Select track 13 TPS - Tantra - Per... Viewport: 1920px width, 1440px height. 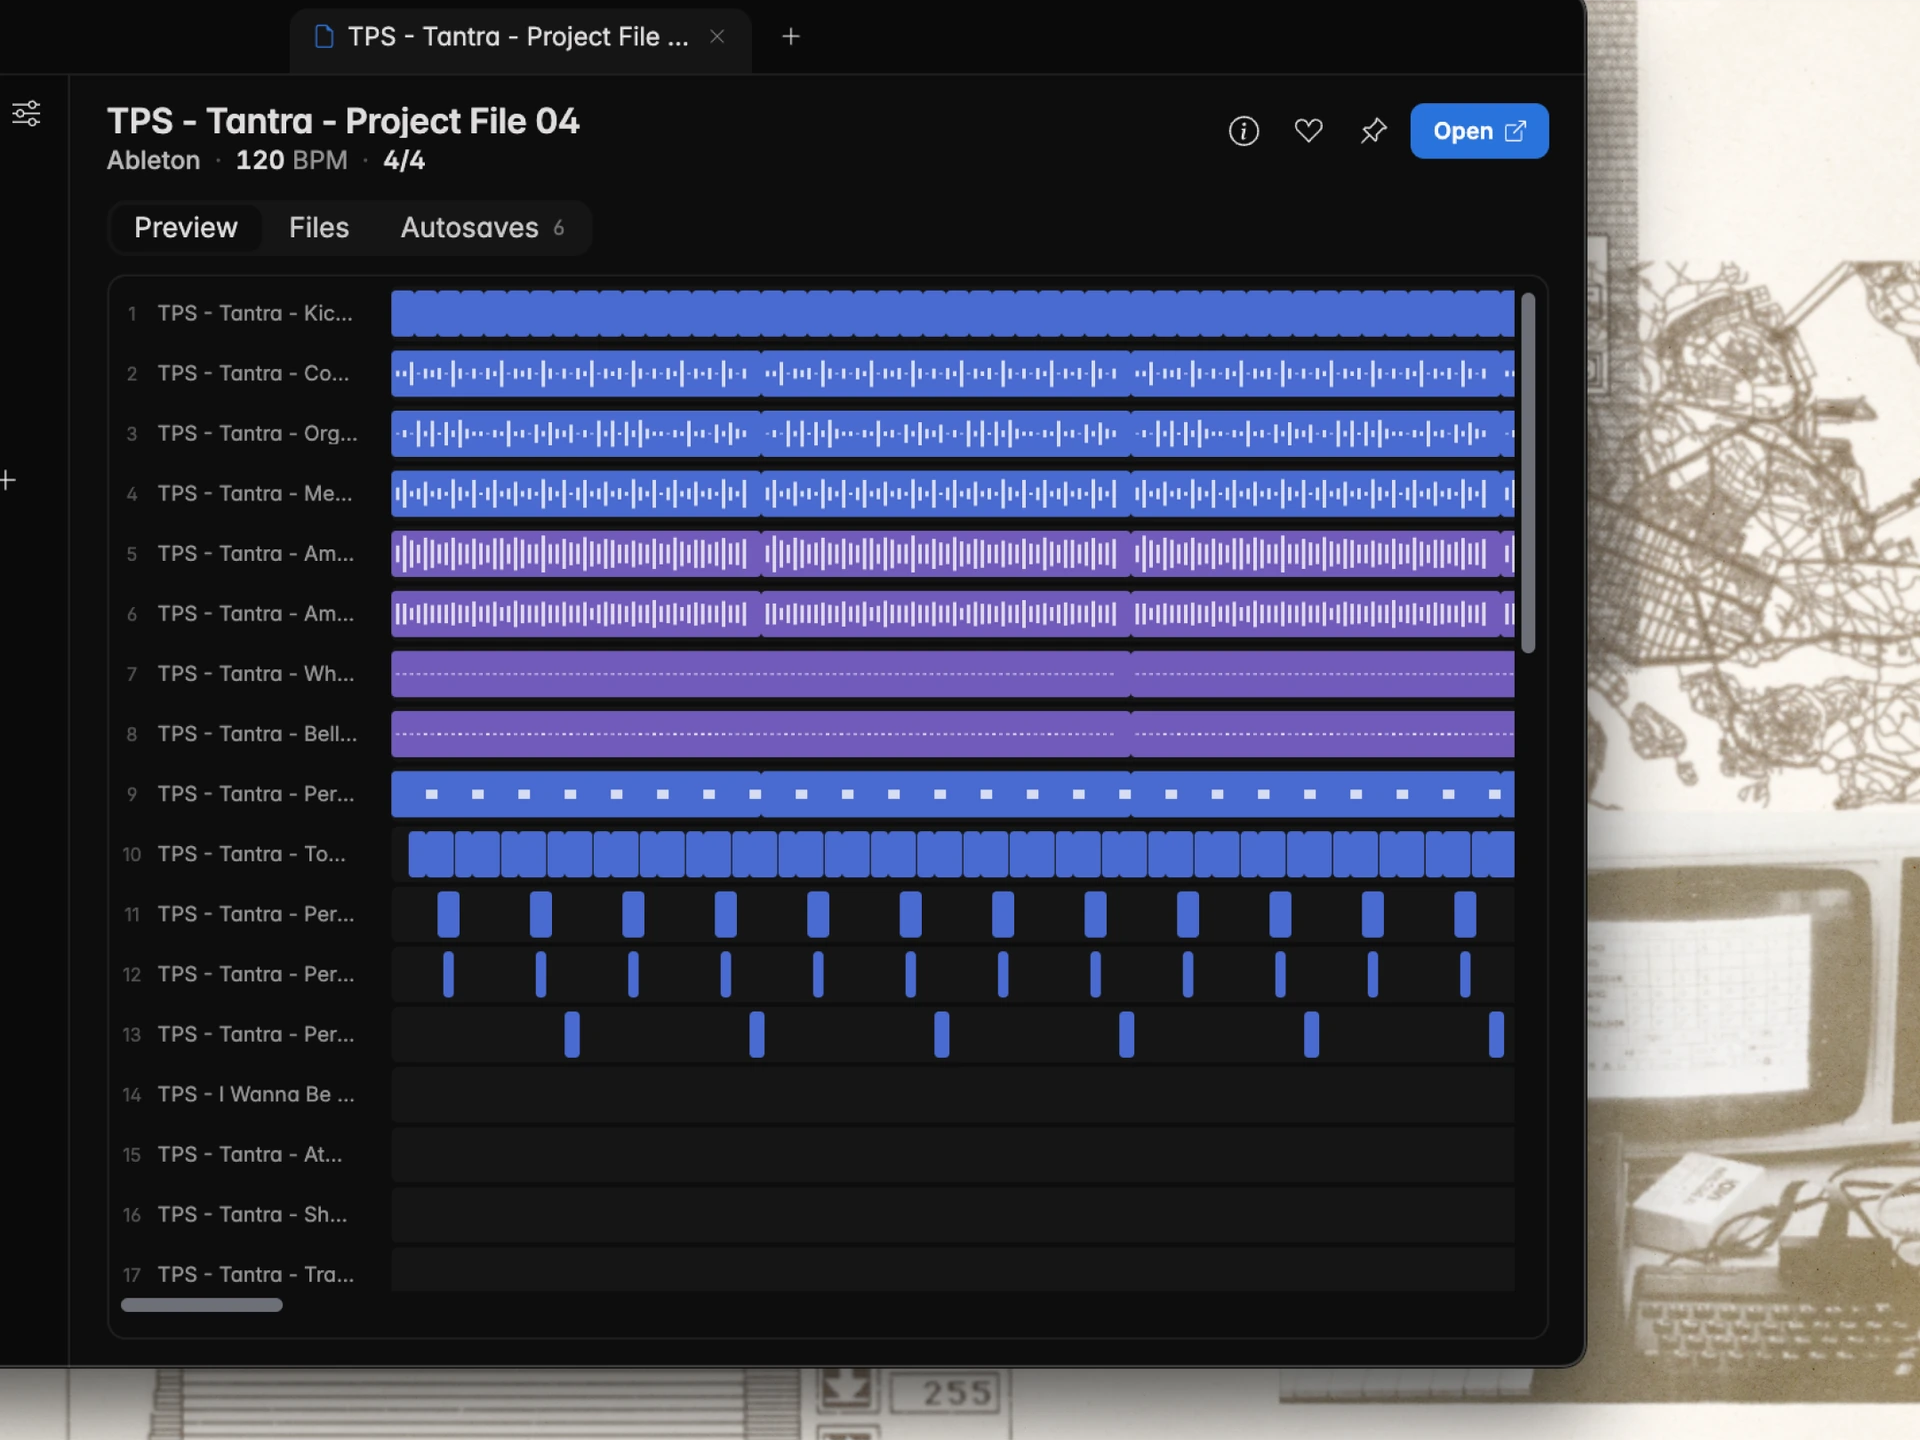254,1034
